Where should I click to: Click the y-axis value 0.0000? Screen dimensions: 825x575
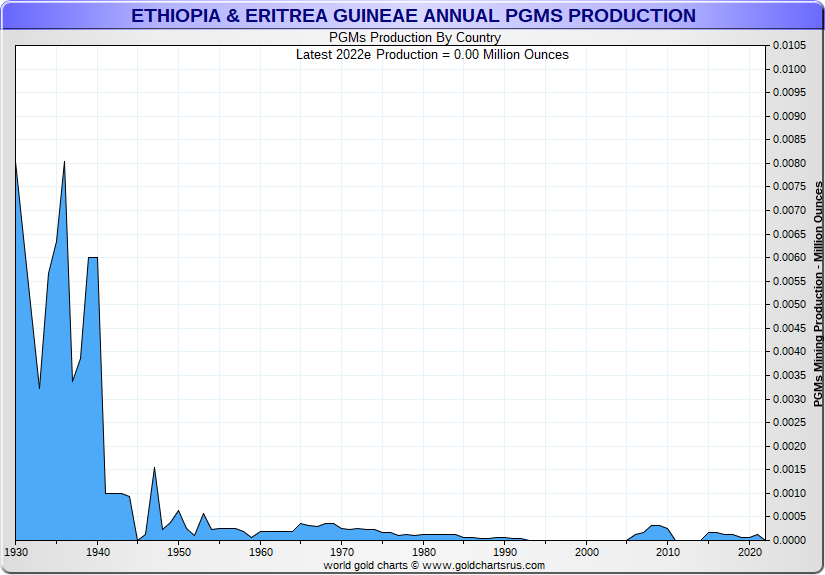(789, 540)
